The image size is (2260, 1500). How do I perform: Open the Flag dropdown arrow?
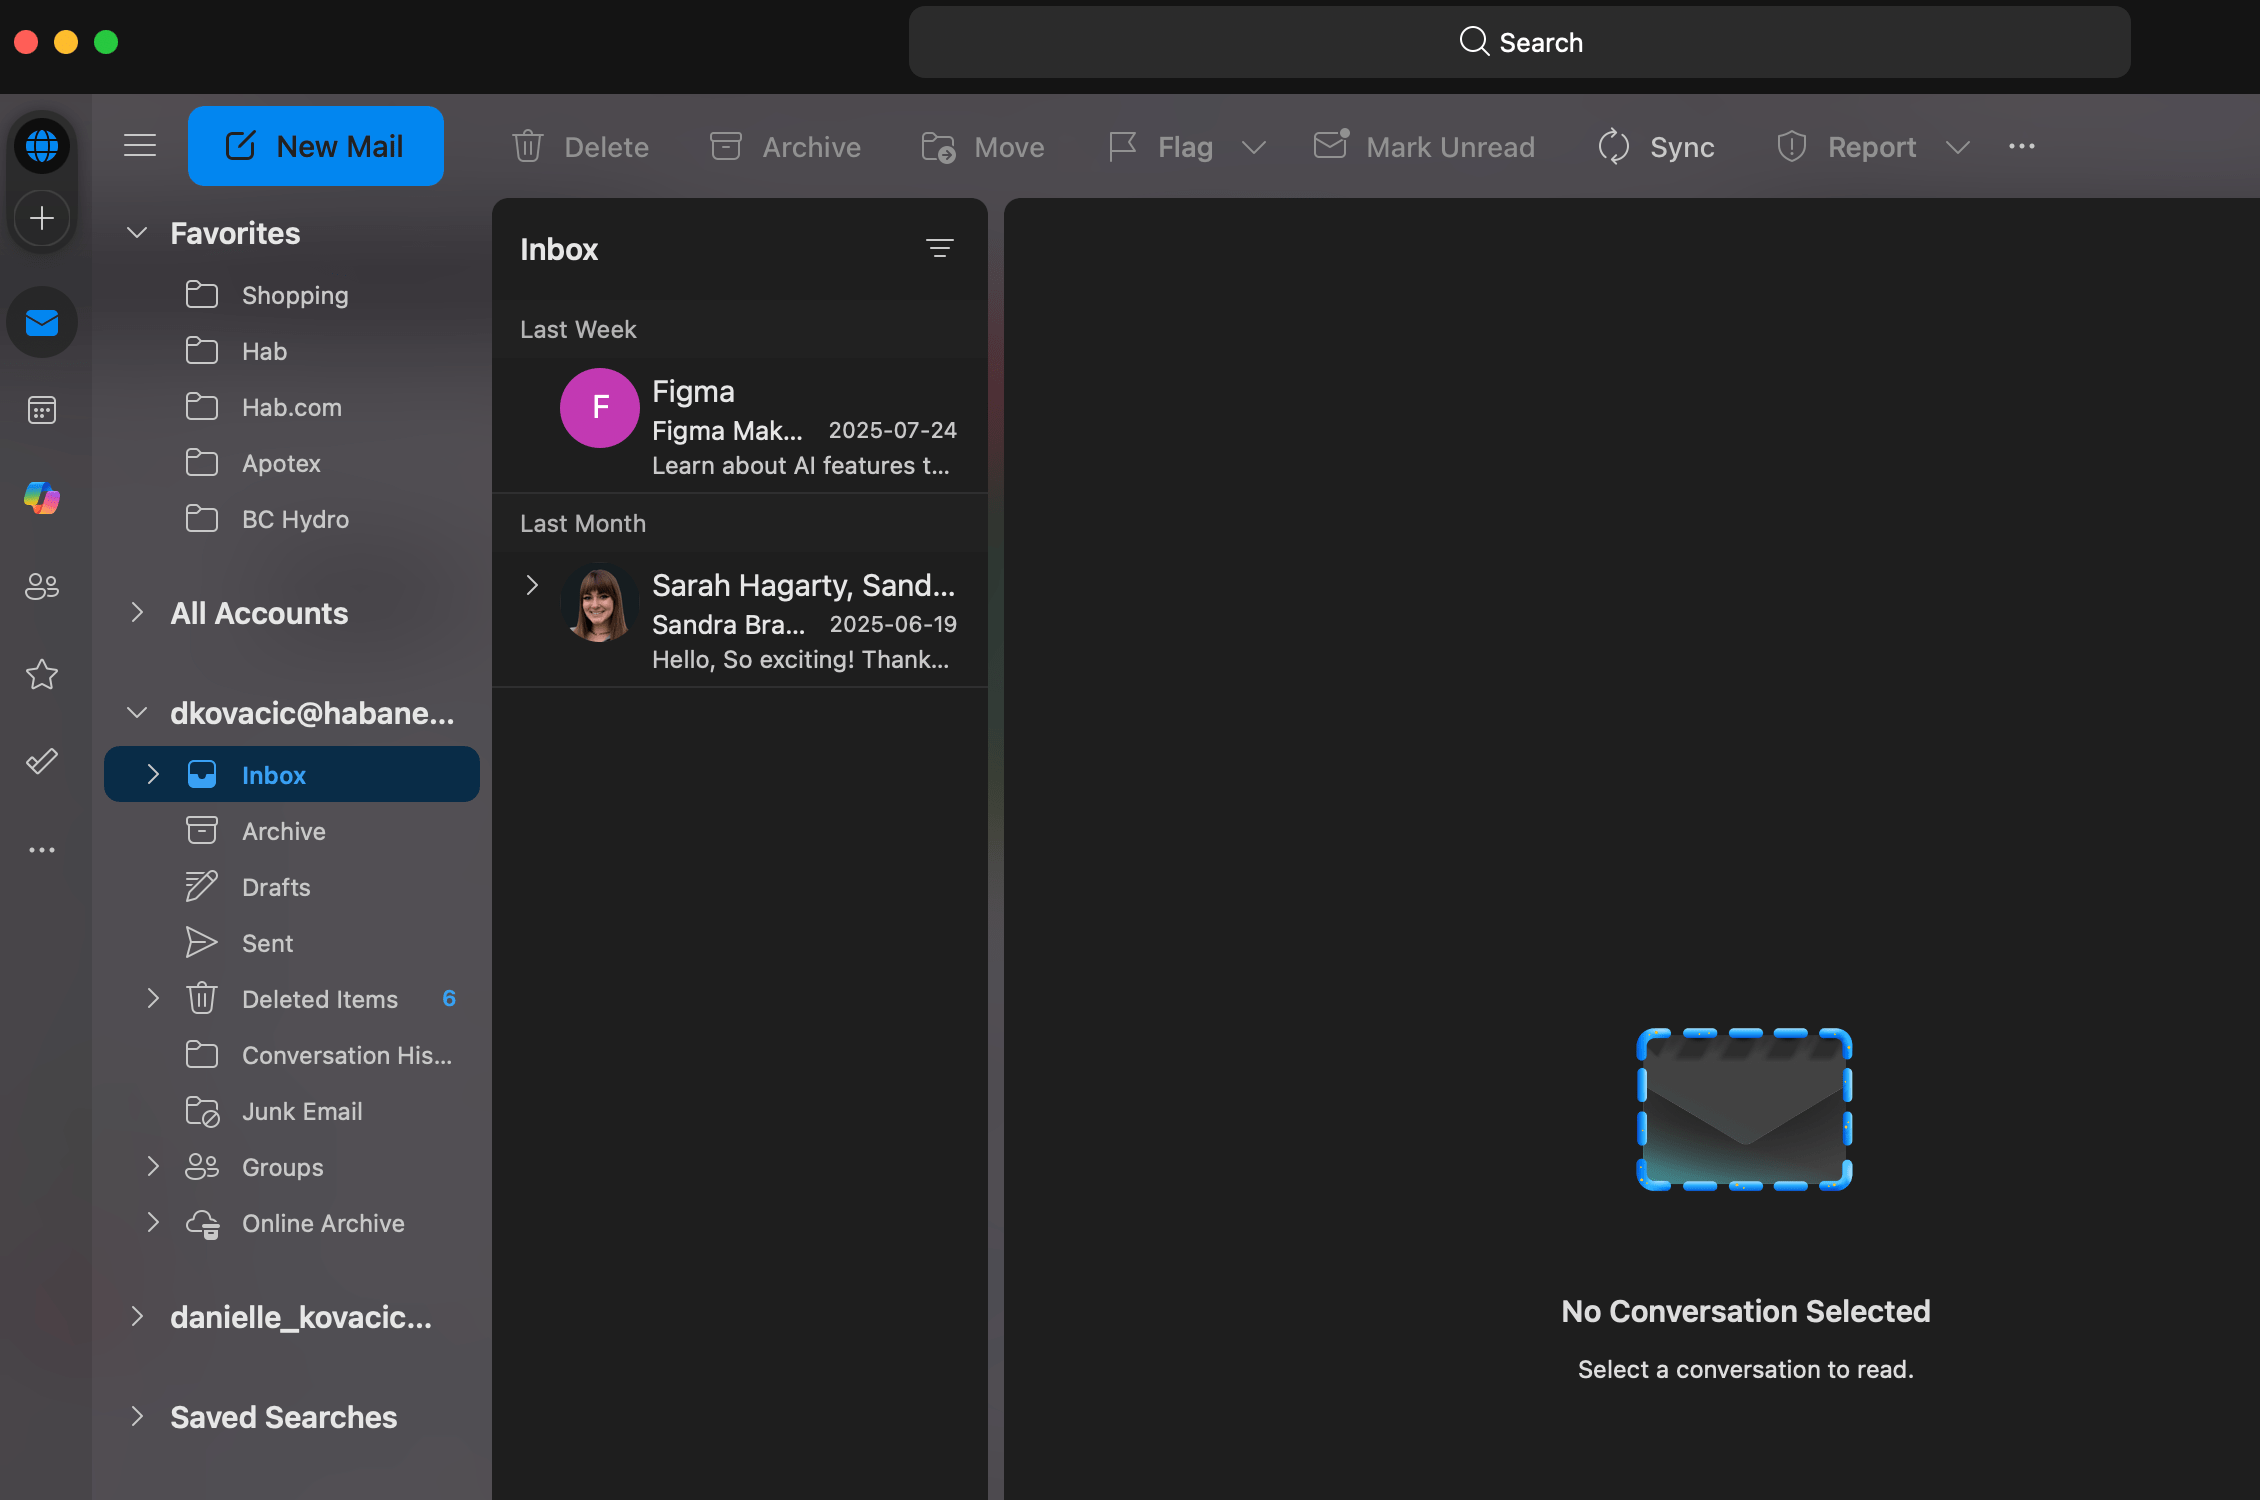(x=1254, y=147)
